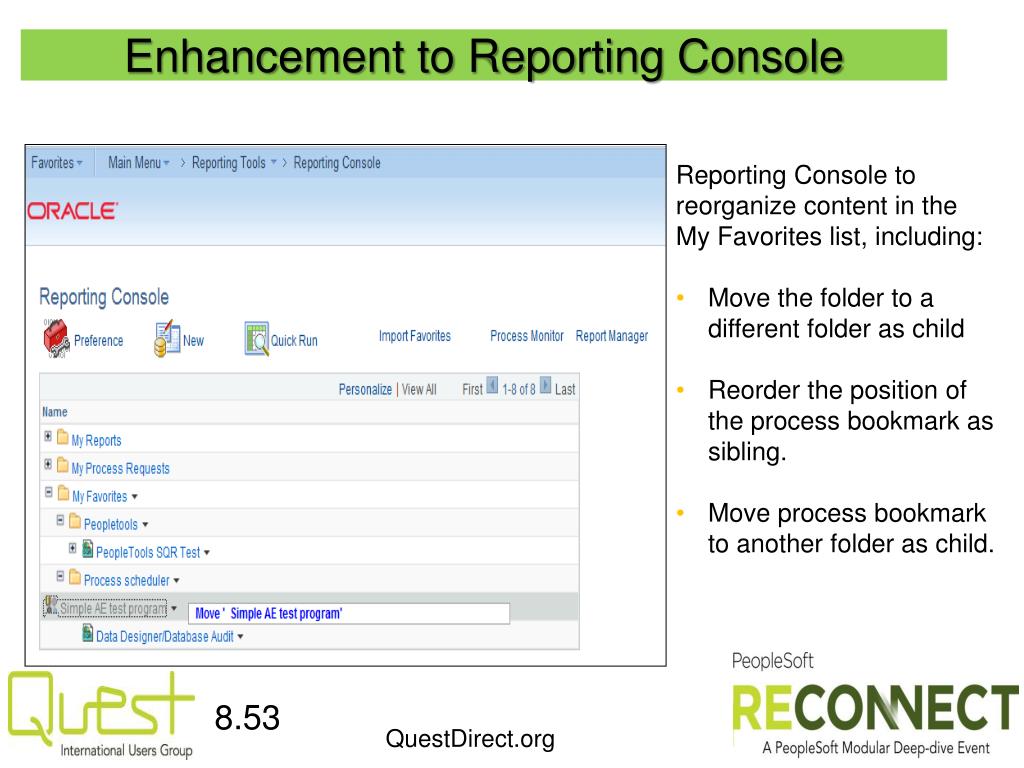Go to next page arrow icon
This screenshot has height=768, width=1024.
545,385
